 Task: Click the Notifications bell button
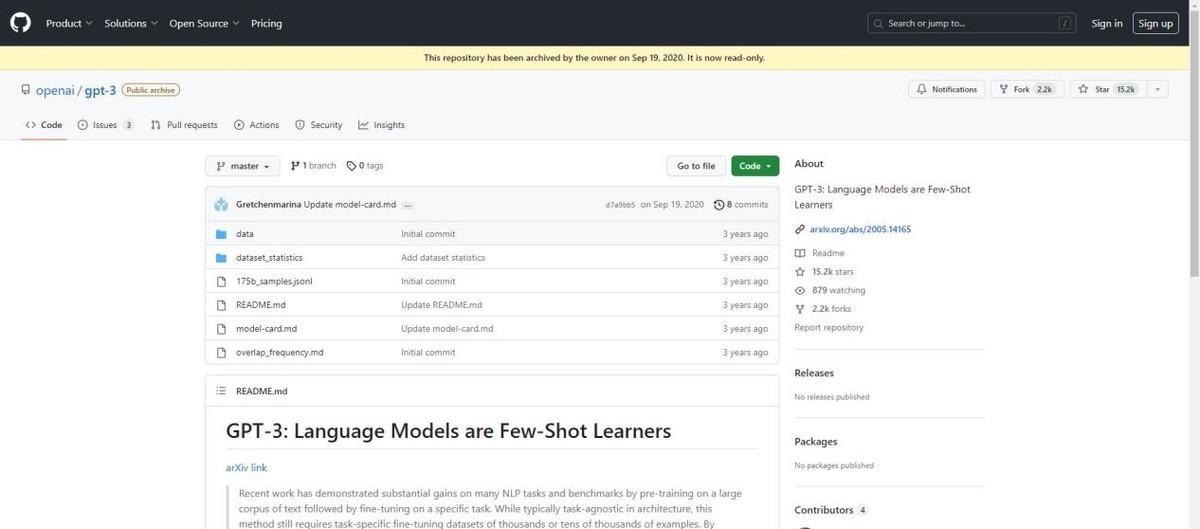[x=946, y=89]
